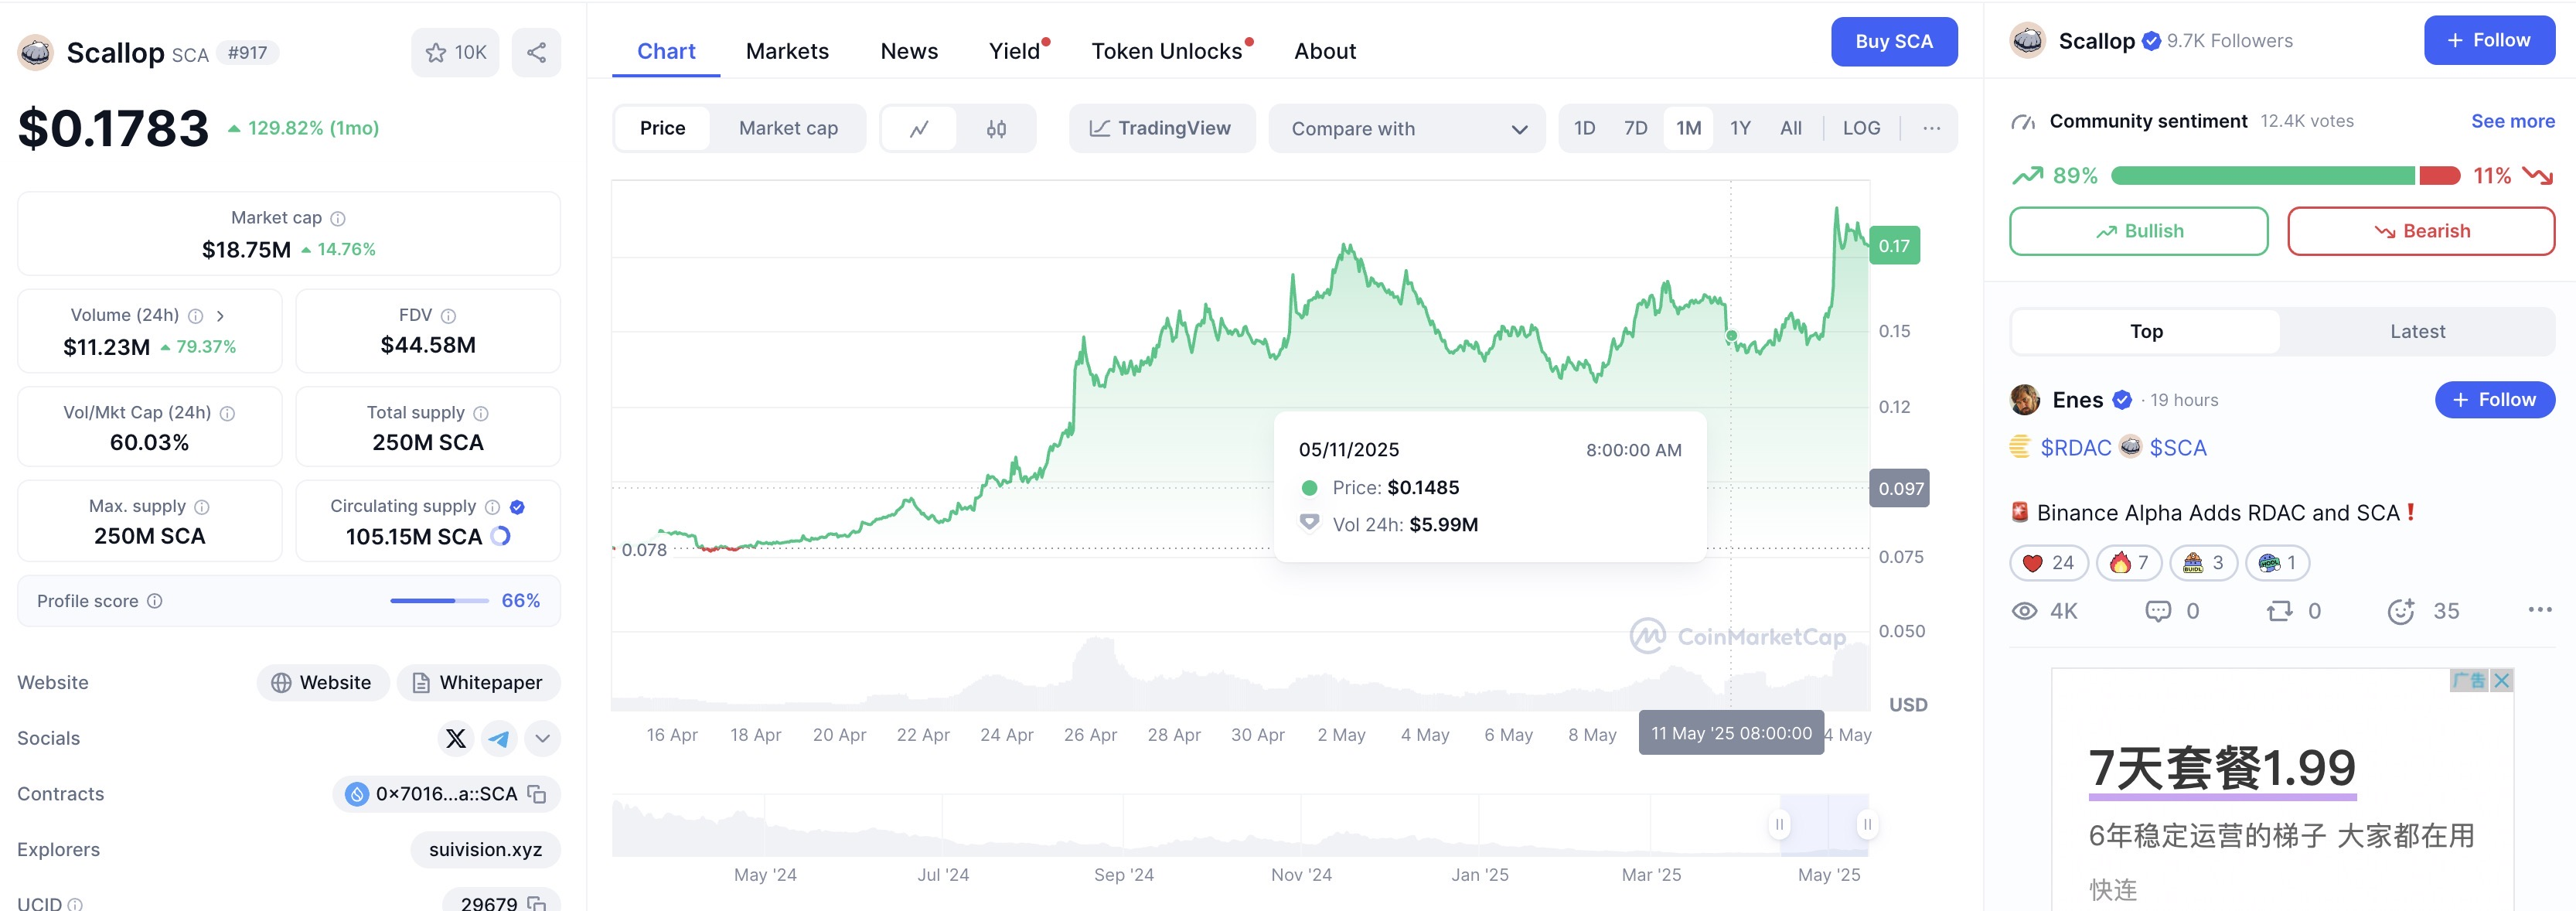This screenshot has width=2576, height=911.
Task: Switch to the News tab
Action: [x=909, y=51]
